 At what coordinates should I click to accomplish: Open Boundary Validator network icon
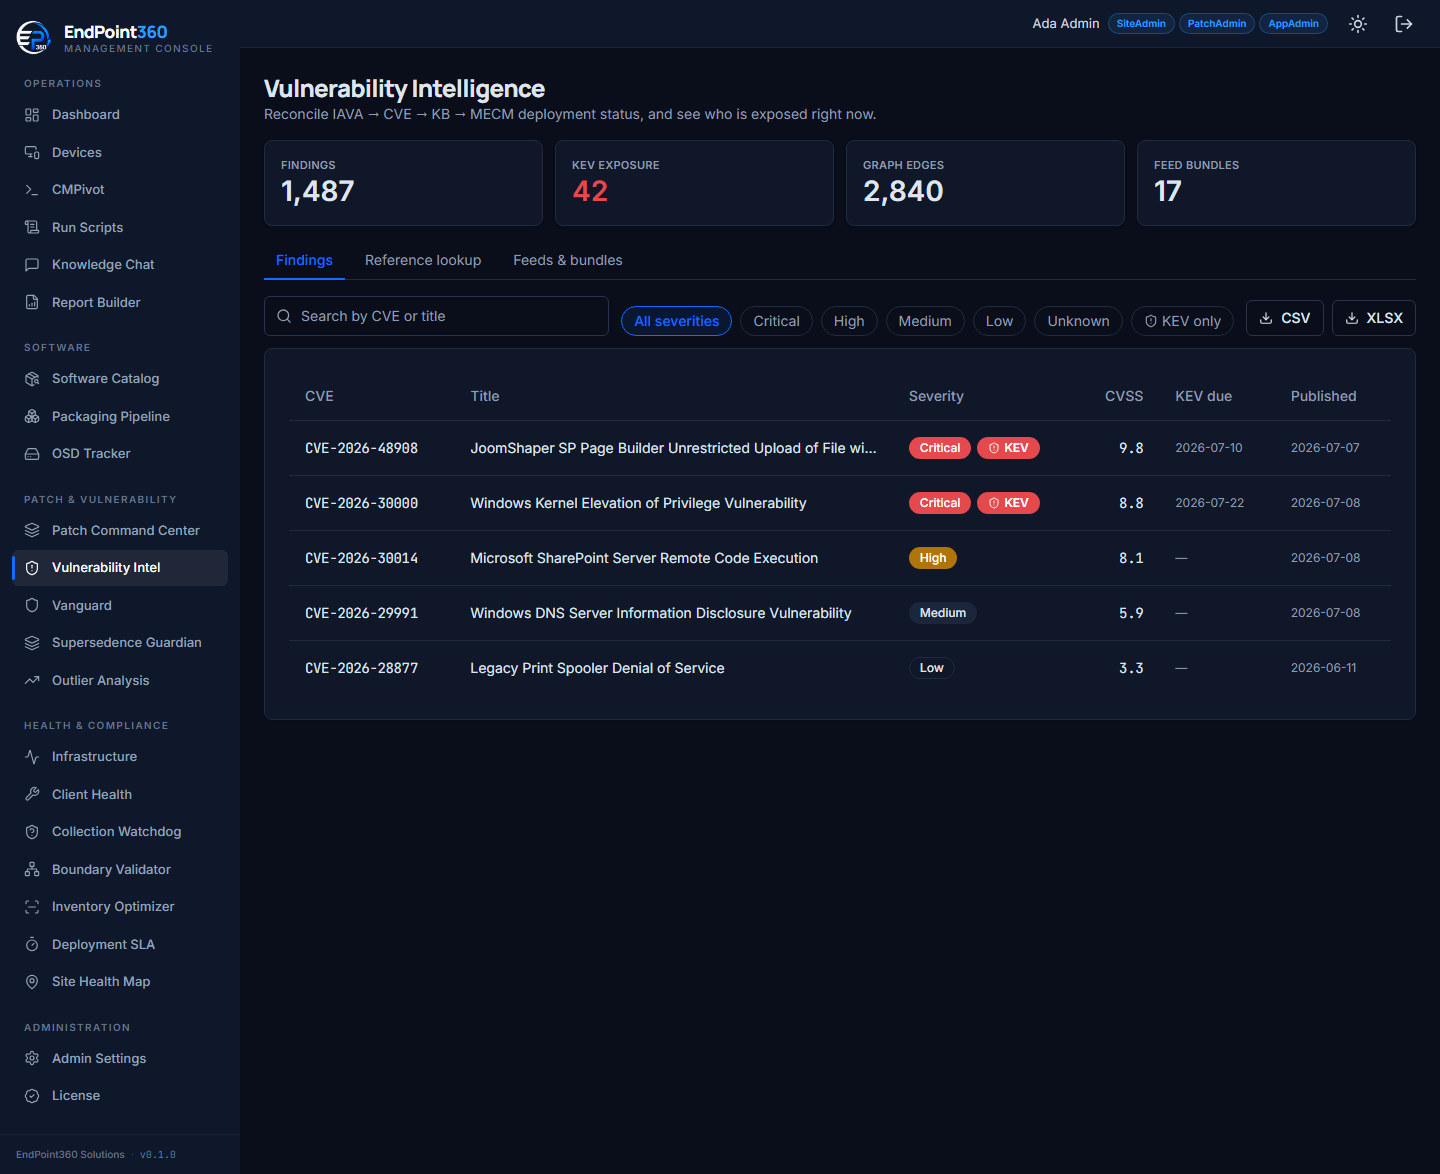32,870
